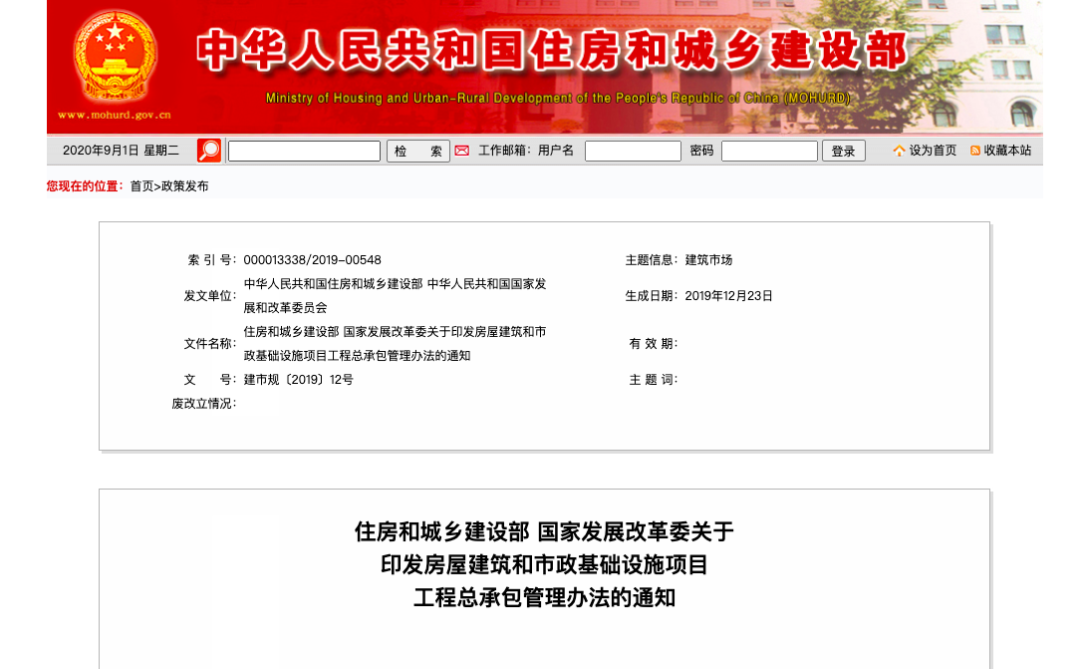Click the orange icon before 收藏本站

(x=974, y=150)
